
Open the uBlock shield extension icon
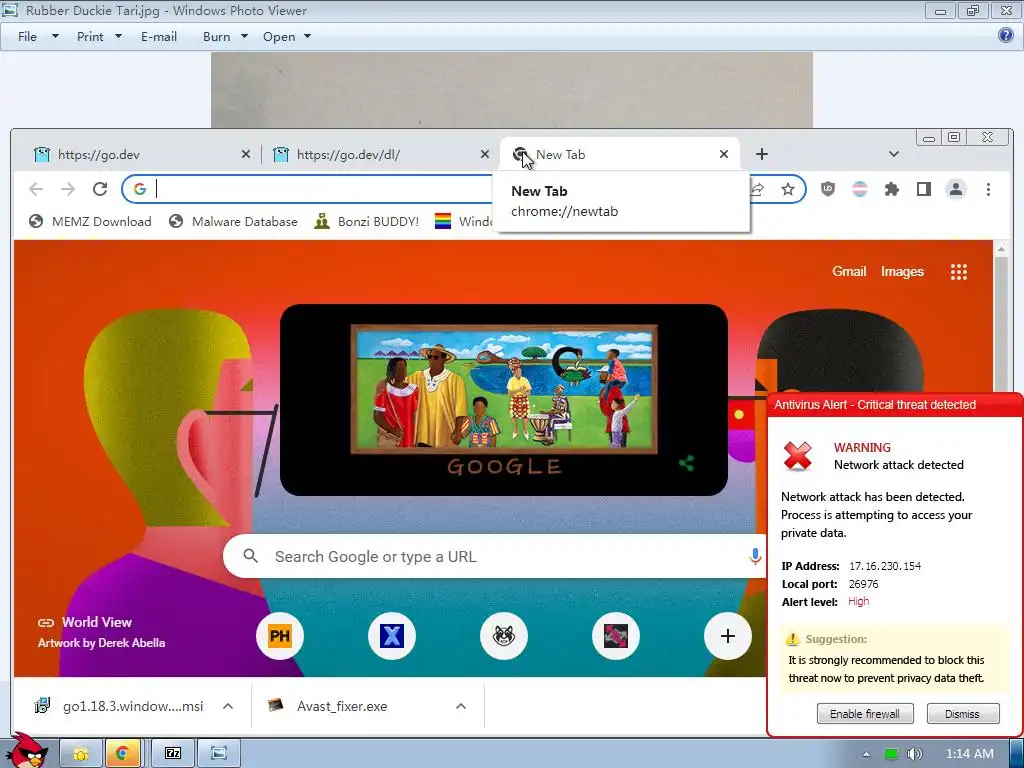pyautogui.click(x=827, y=189)
